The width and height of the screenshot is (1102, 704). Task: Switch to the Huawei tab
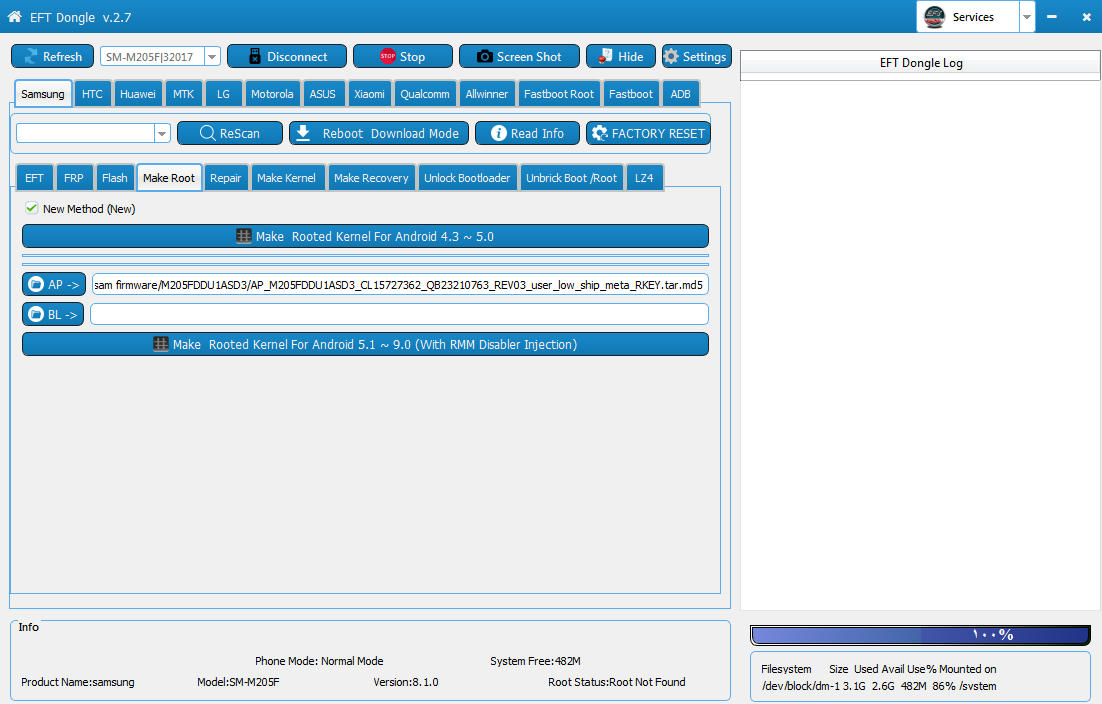(138, 93)
